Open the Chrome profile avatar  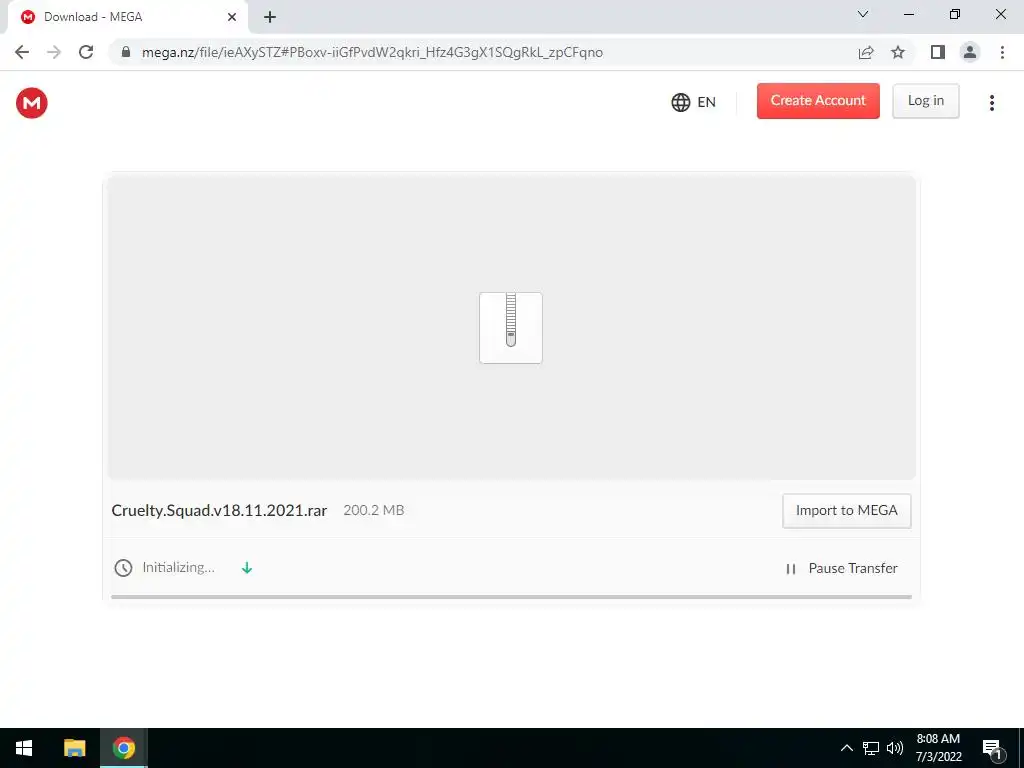970,52
